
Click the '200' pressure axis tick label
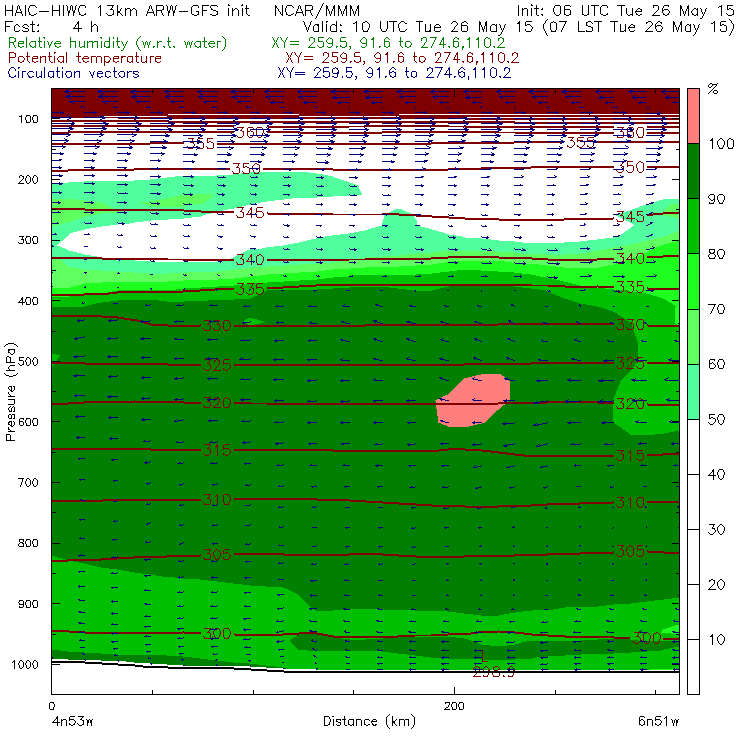point(28,179)
